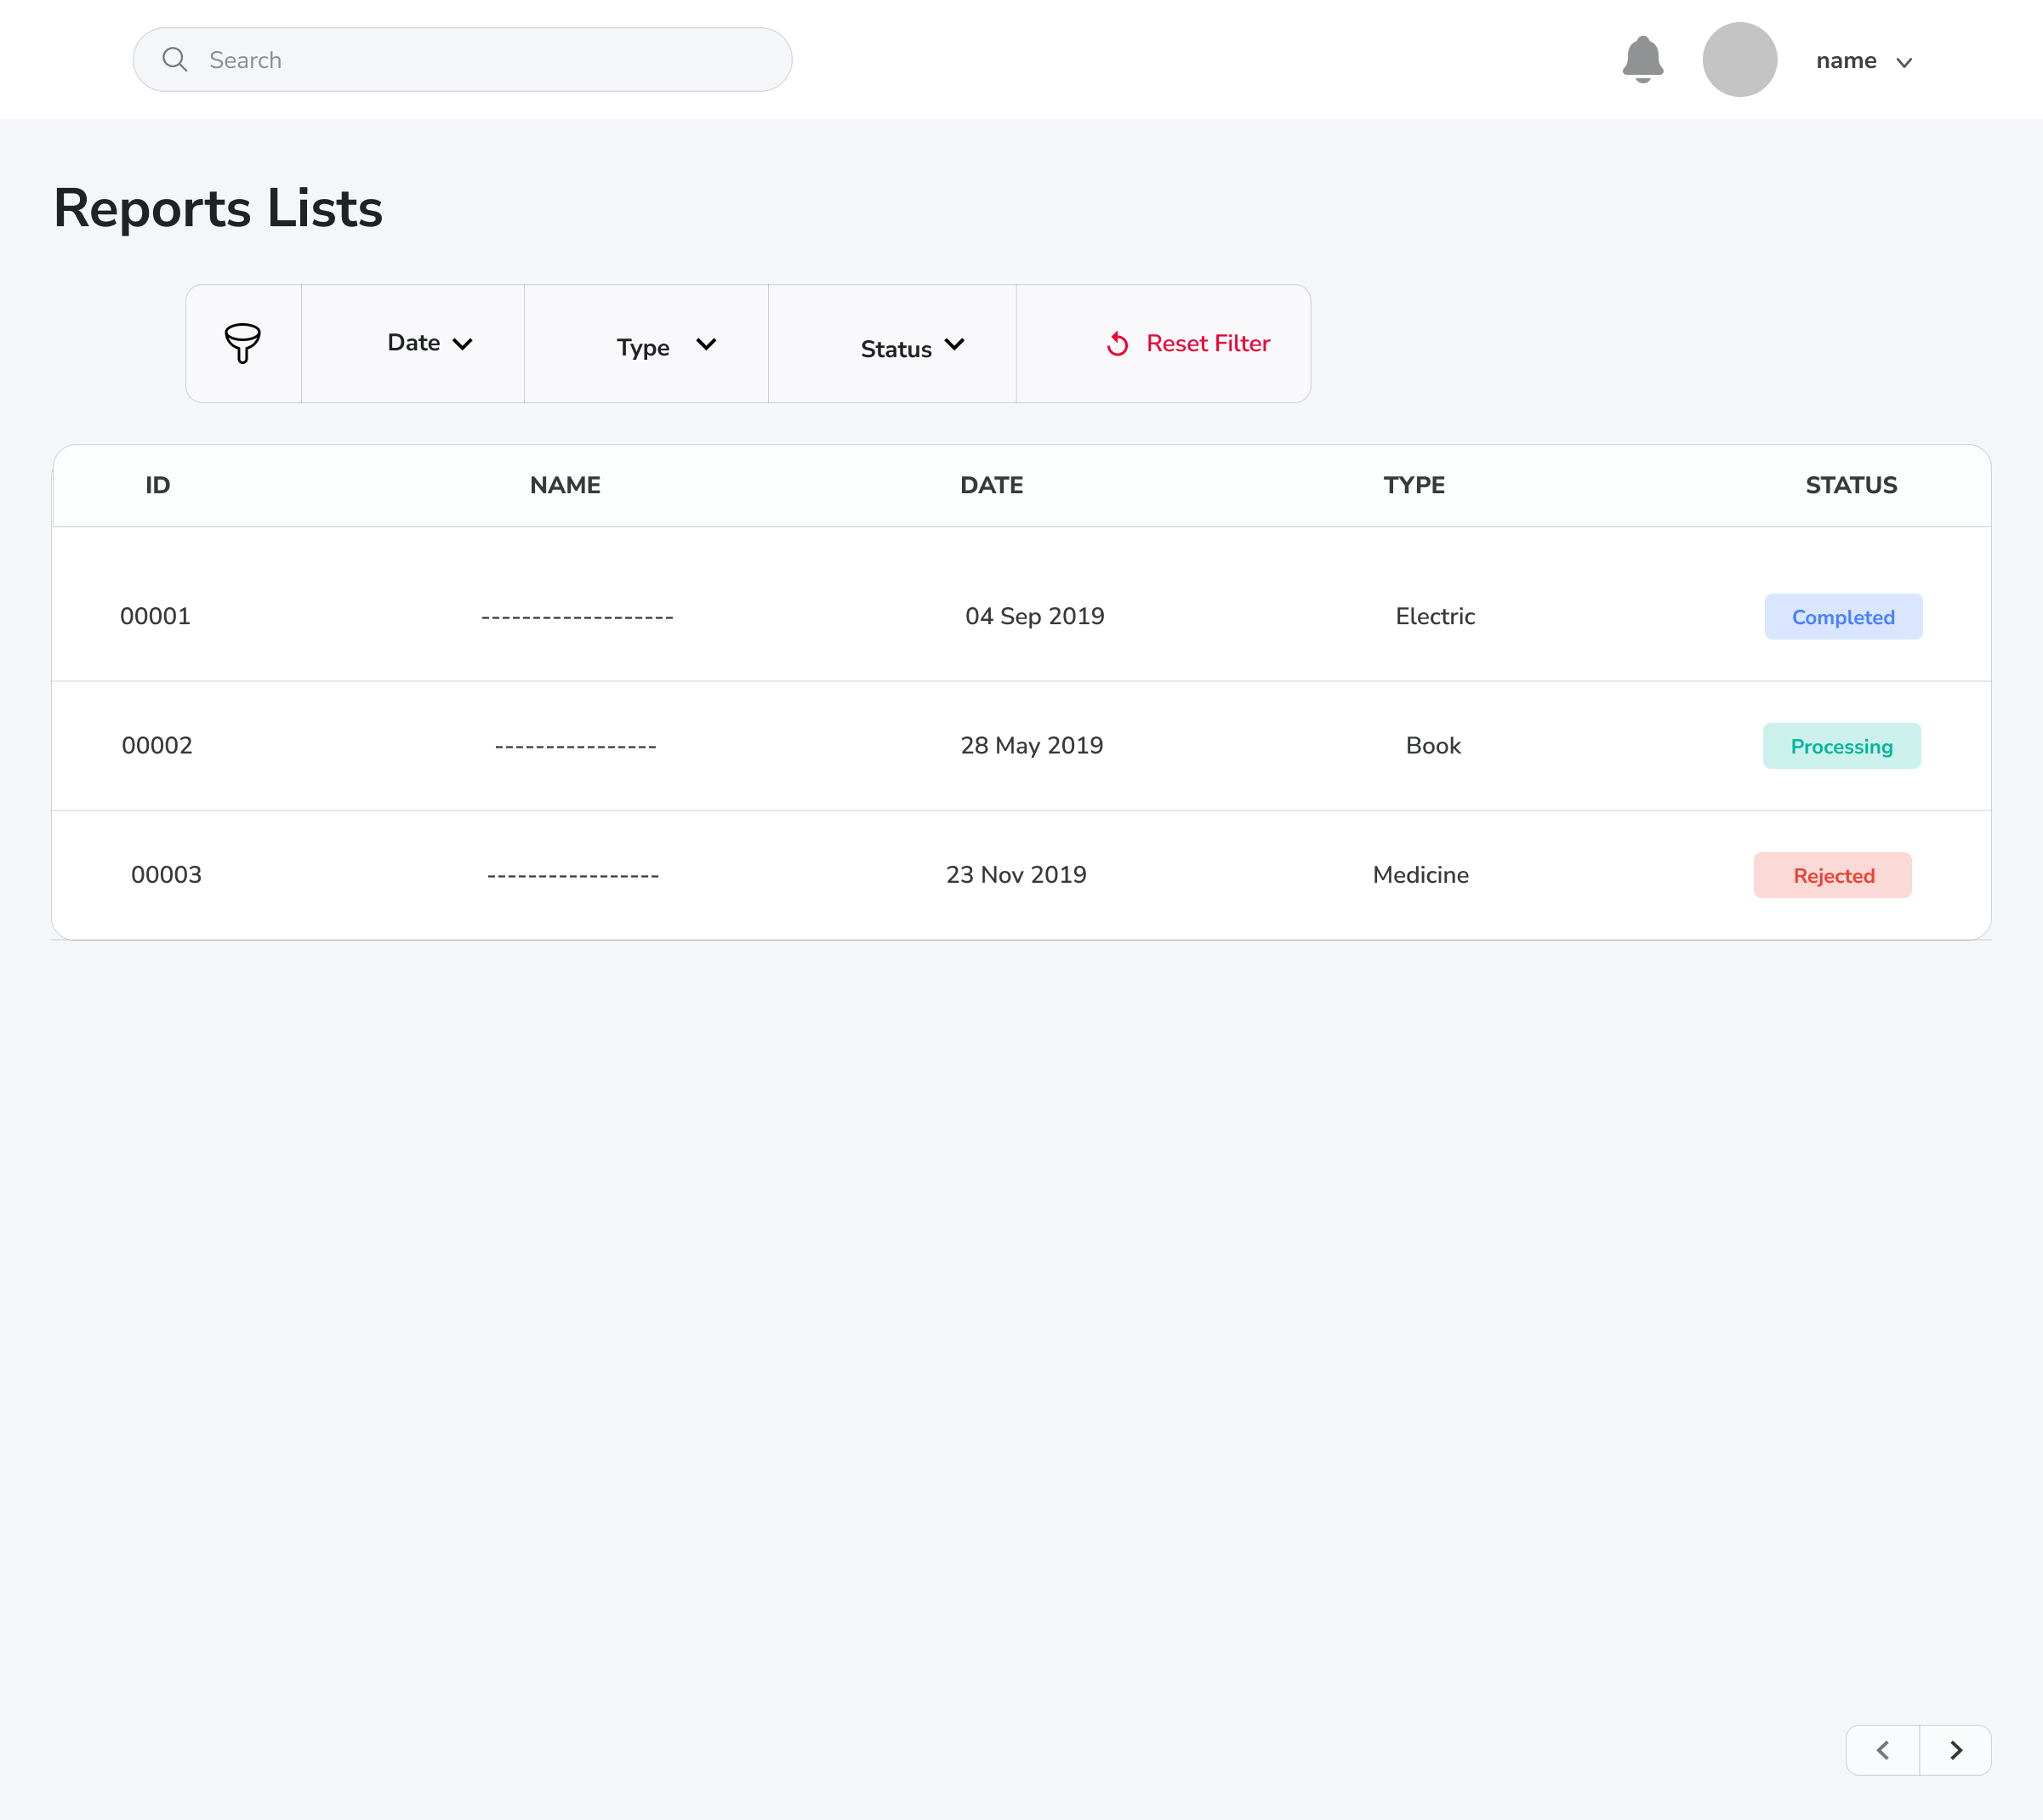Select report row ID 00002

157,745
